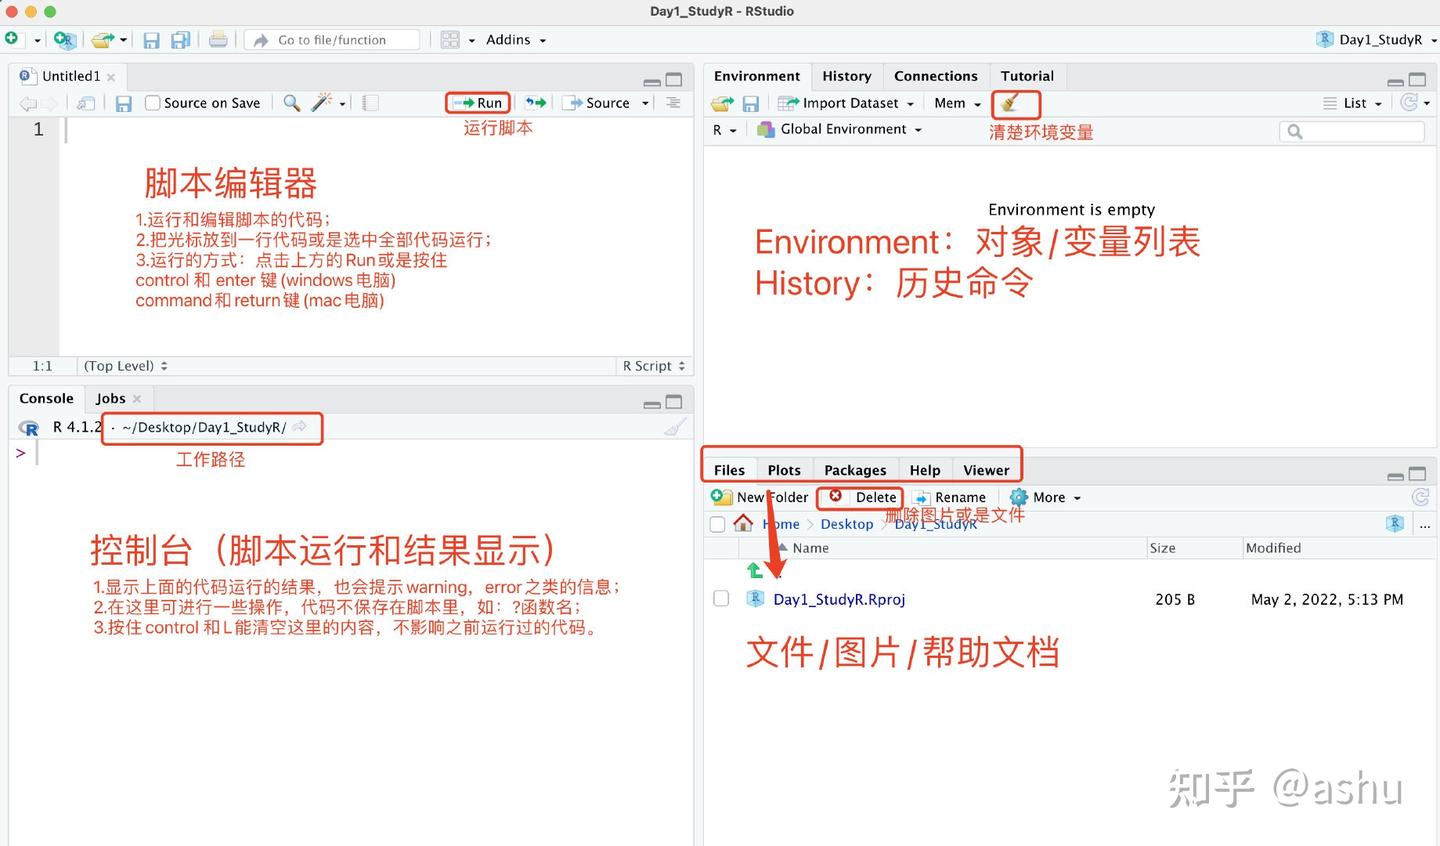Expand the Source options dropdown arrow
Screen dimensions: 1440x846
tap(645, 103)
